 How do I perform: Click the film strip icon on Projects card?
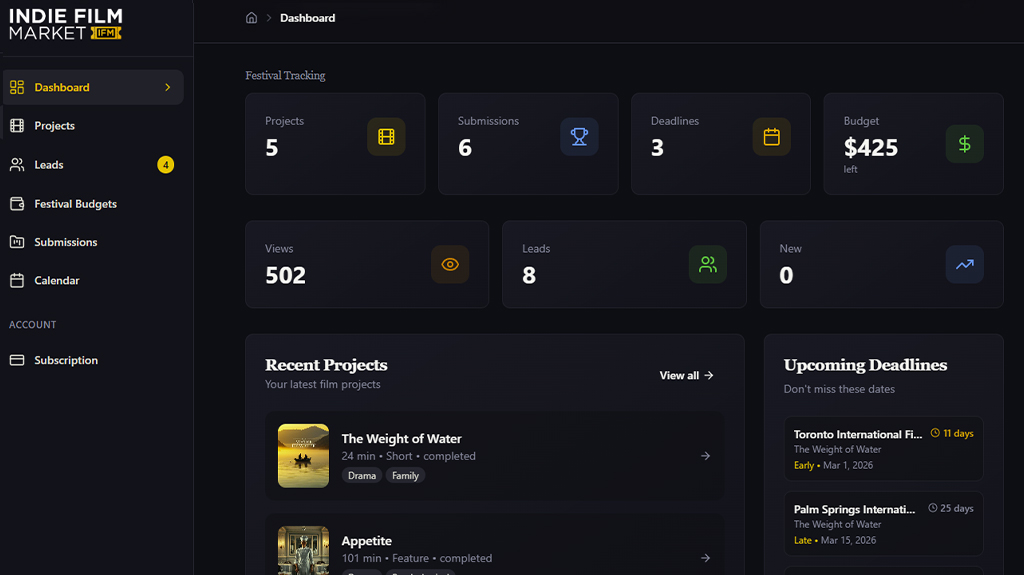click(x=386, y=137)
